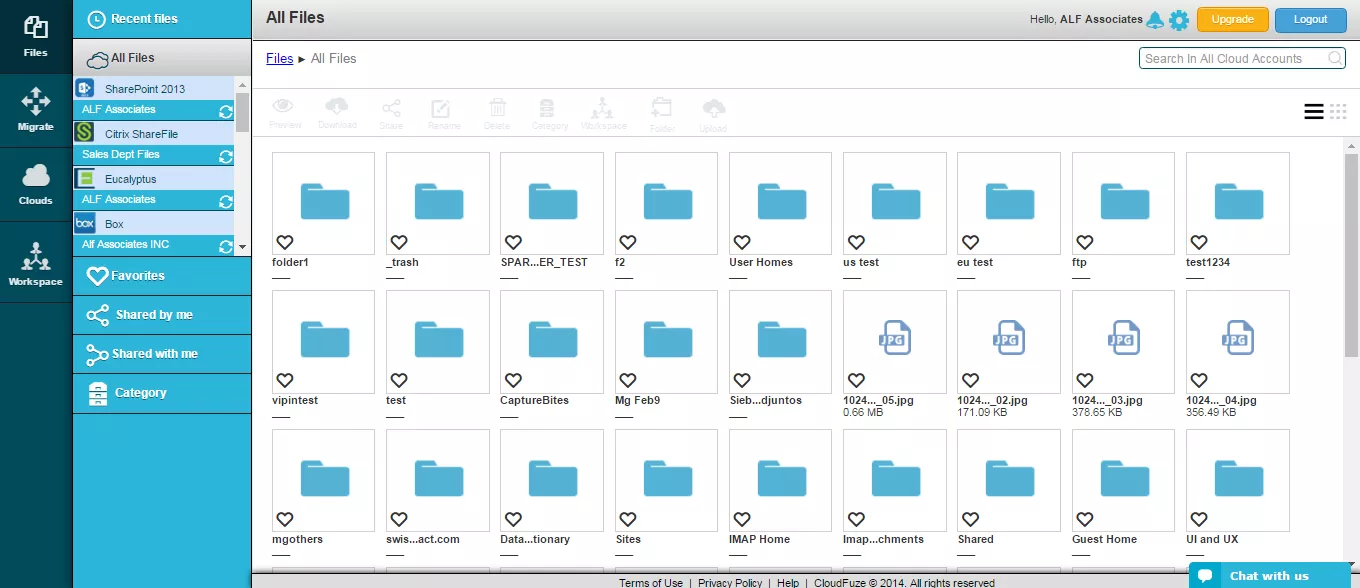Refresh Alf Associates INC Box account

[x=226, y=246]
